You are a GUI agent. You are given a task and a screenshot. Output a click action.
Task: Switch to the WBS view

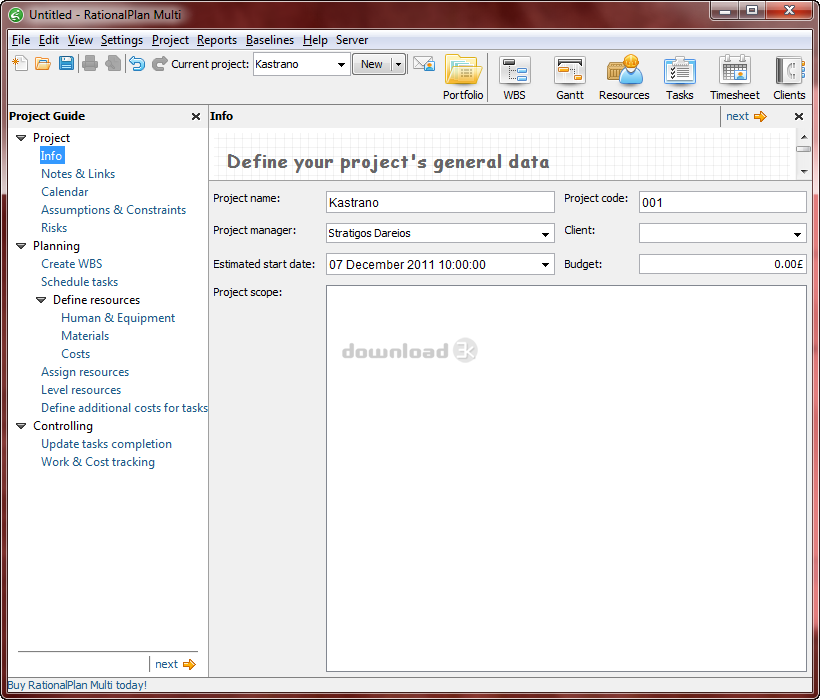click(515, 77)
